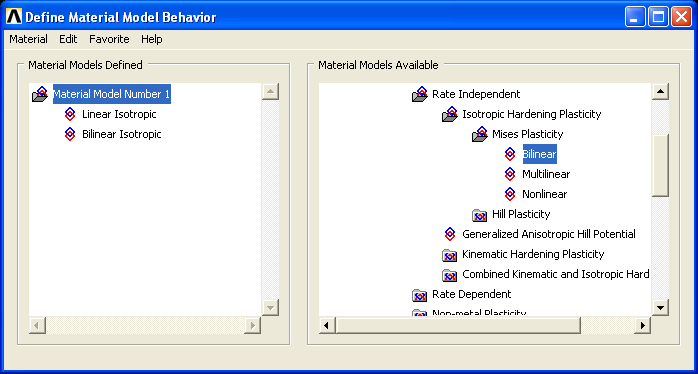Expand Kinematic Hardening Plasticity folder icon
The width and height of the screenshot is (698, 374).
pos(450,255)
